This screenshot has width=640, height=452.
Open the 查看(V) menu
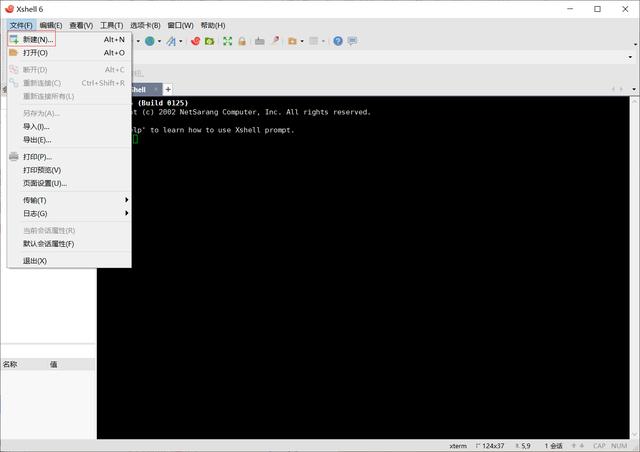(x=81, y=25)
